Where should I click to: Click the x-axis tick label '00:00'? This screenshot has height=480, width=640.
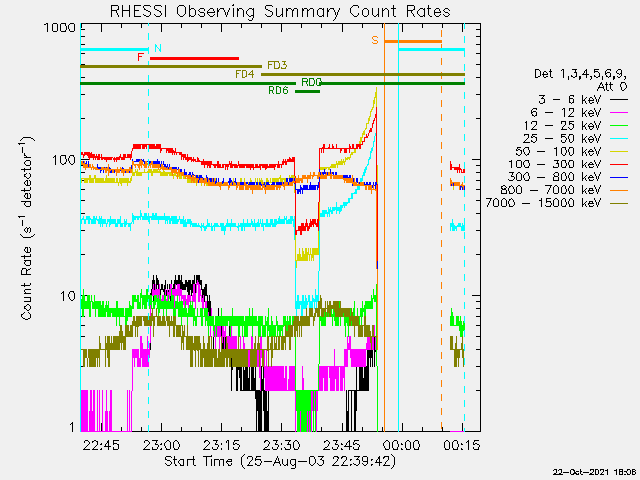pyautogui.click(x=402, y=445)
